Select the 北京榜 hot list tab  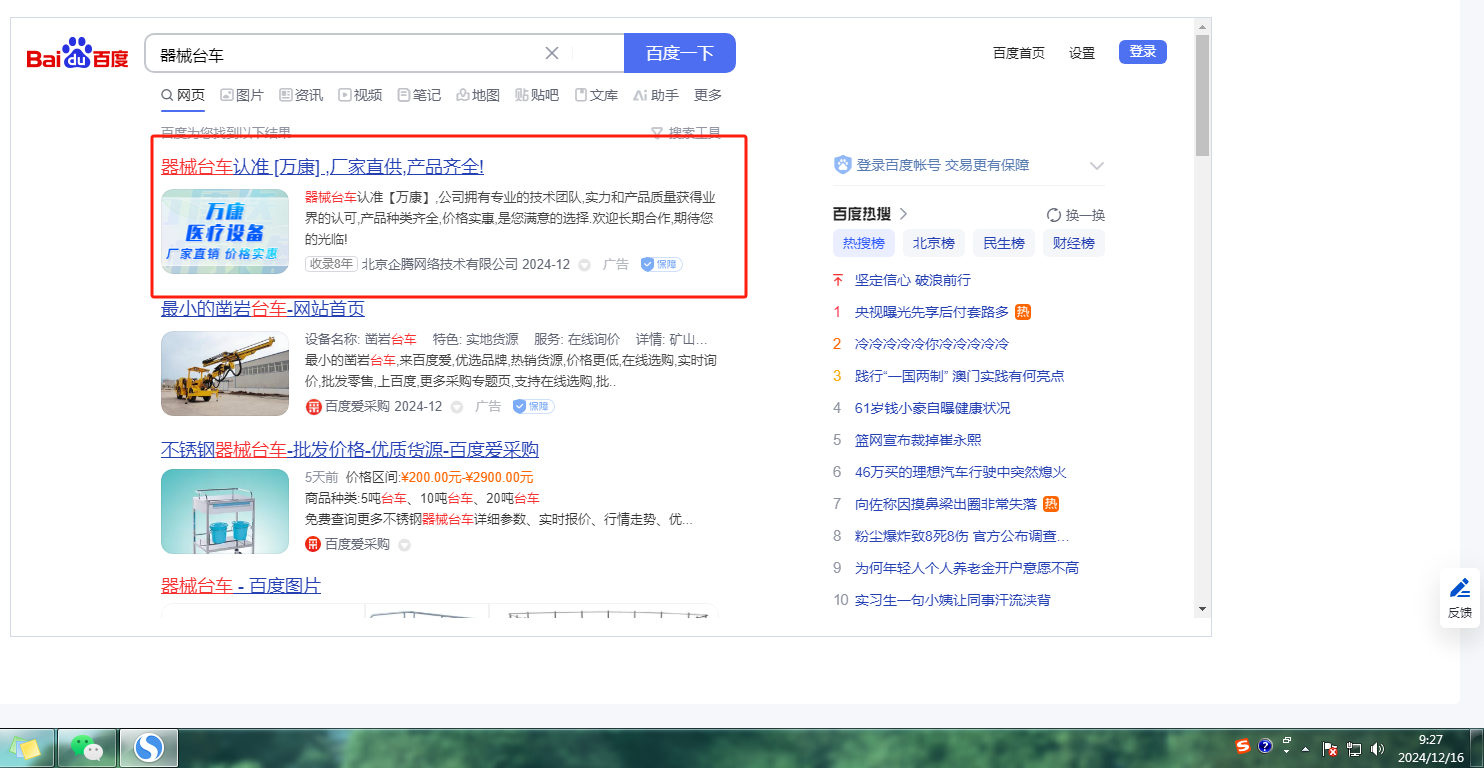click(933, 243)
